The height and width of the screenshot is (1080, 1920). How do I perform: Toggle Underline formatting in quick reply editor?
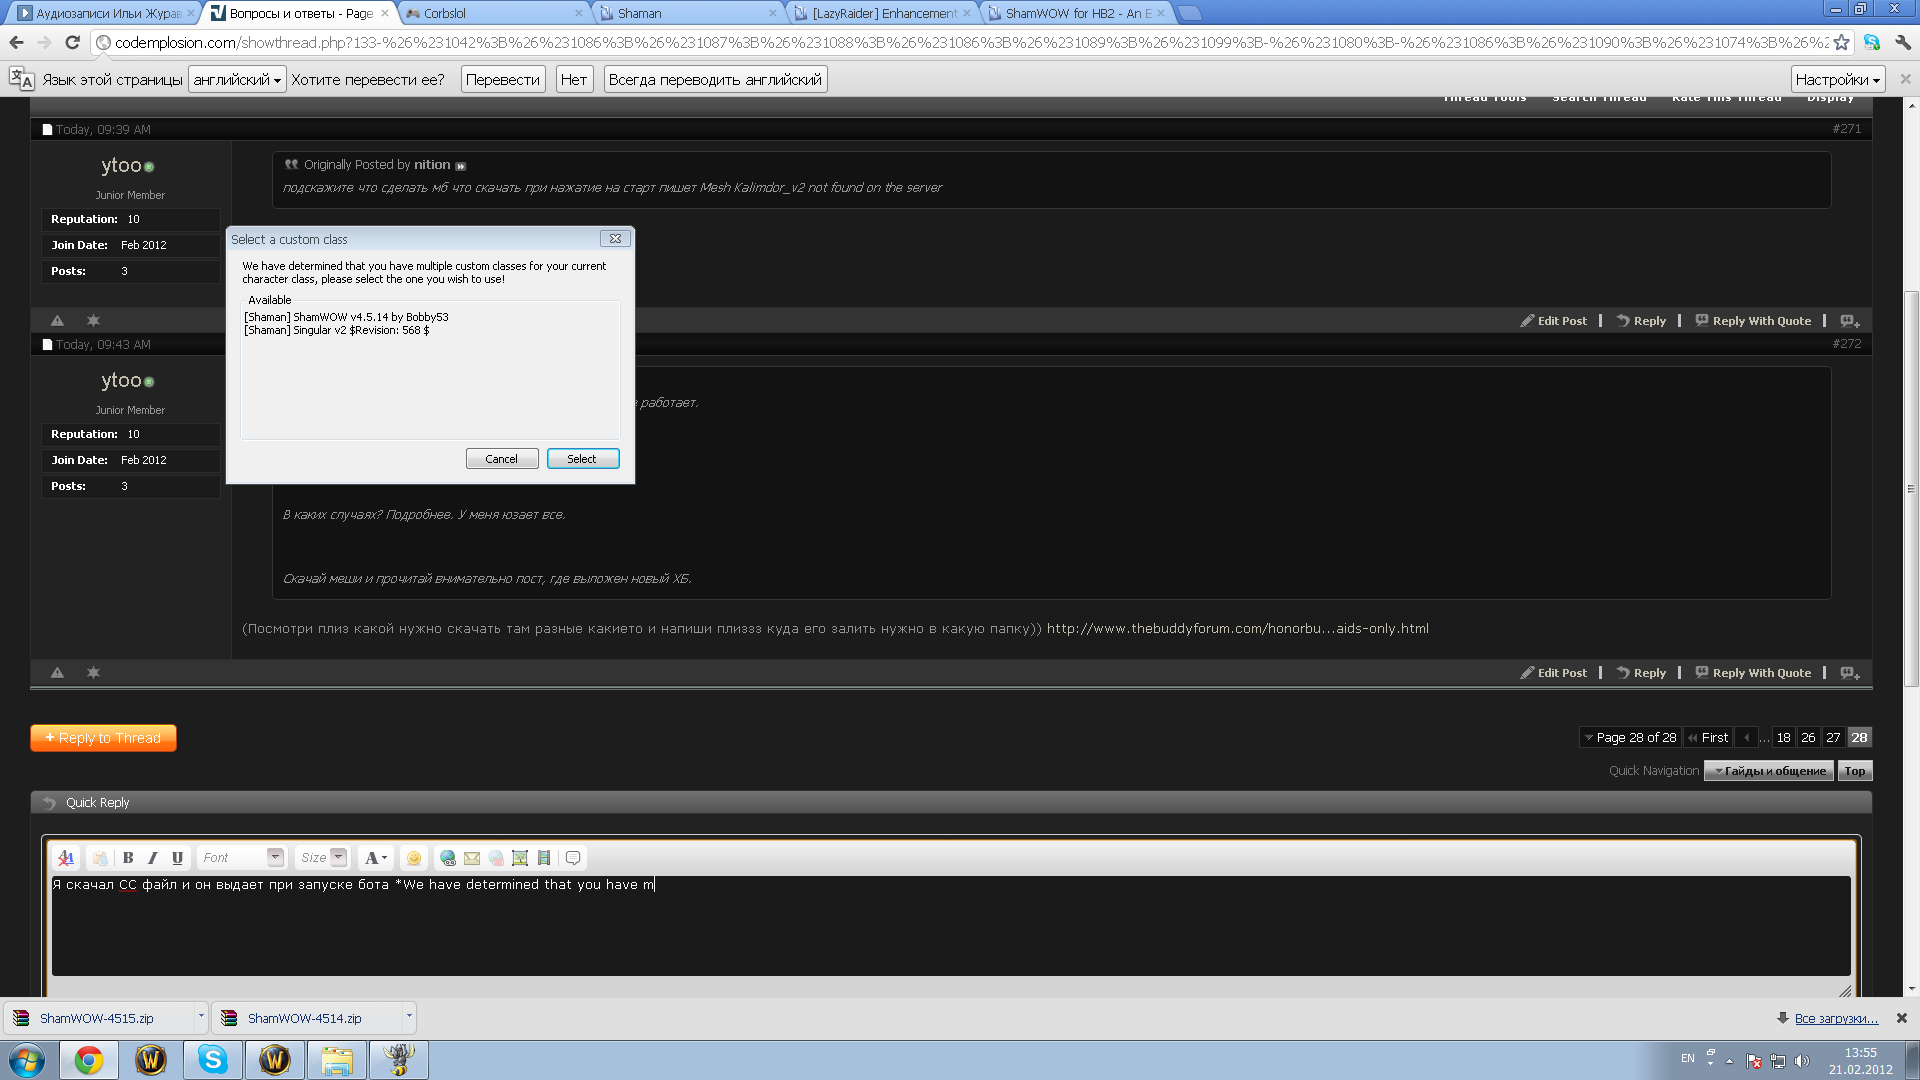pos(178,858)
